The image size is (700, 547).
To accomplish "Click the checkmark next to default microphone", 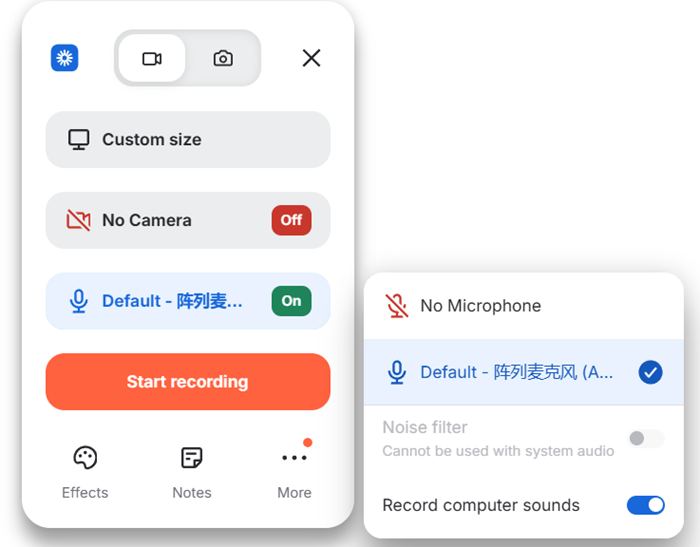I will point(650,372).
